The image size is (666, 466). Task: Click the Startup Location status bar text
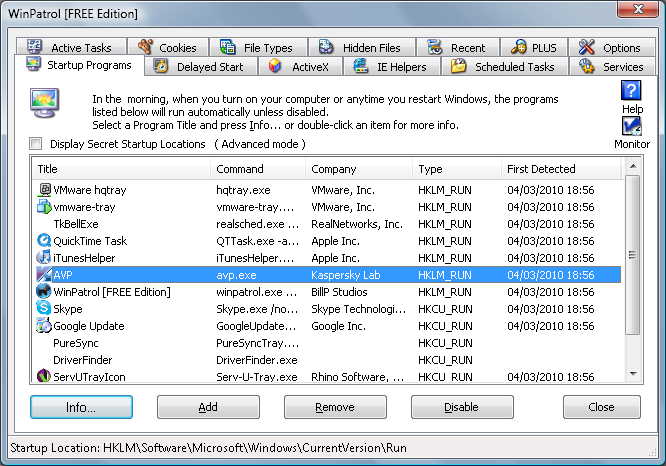pos(208,448)
